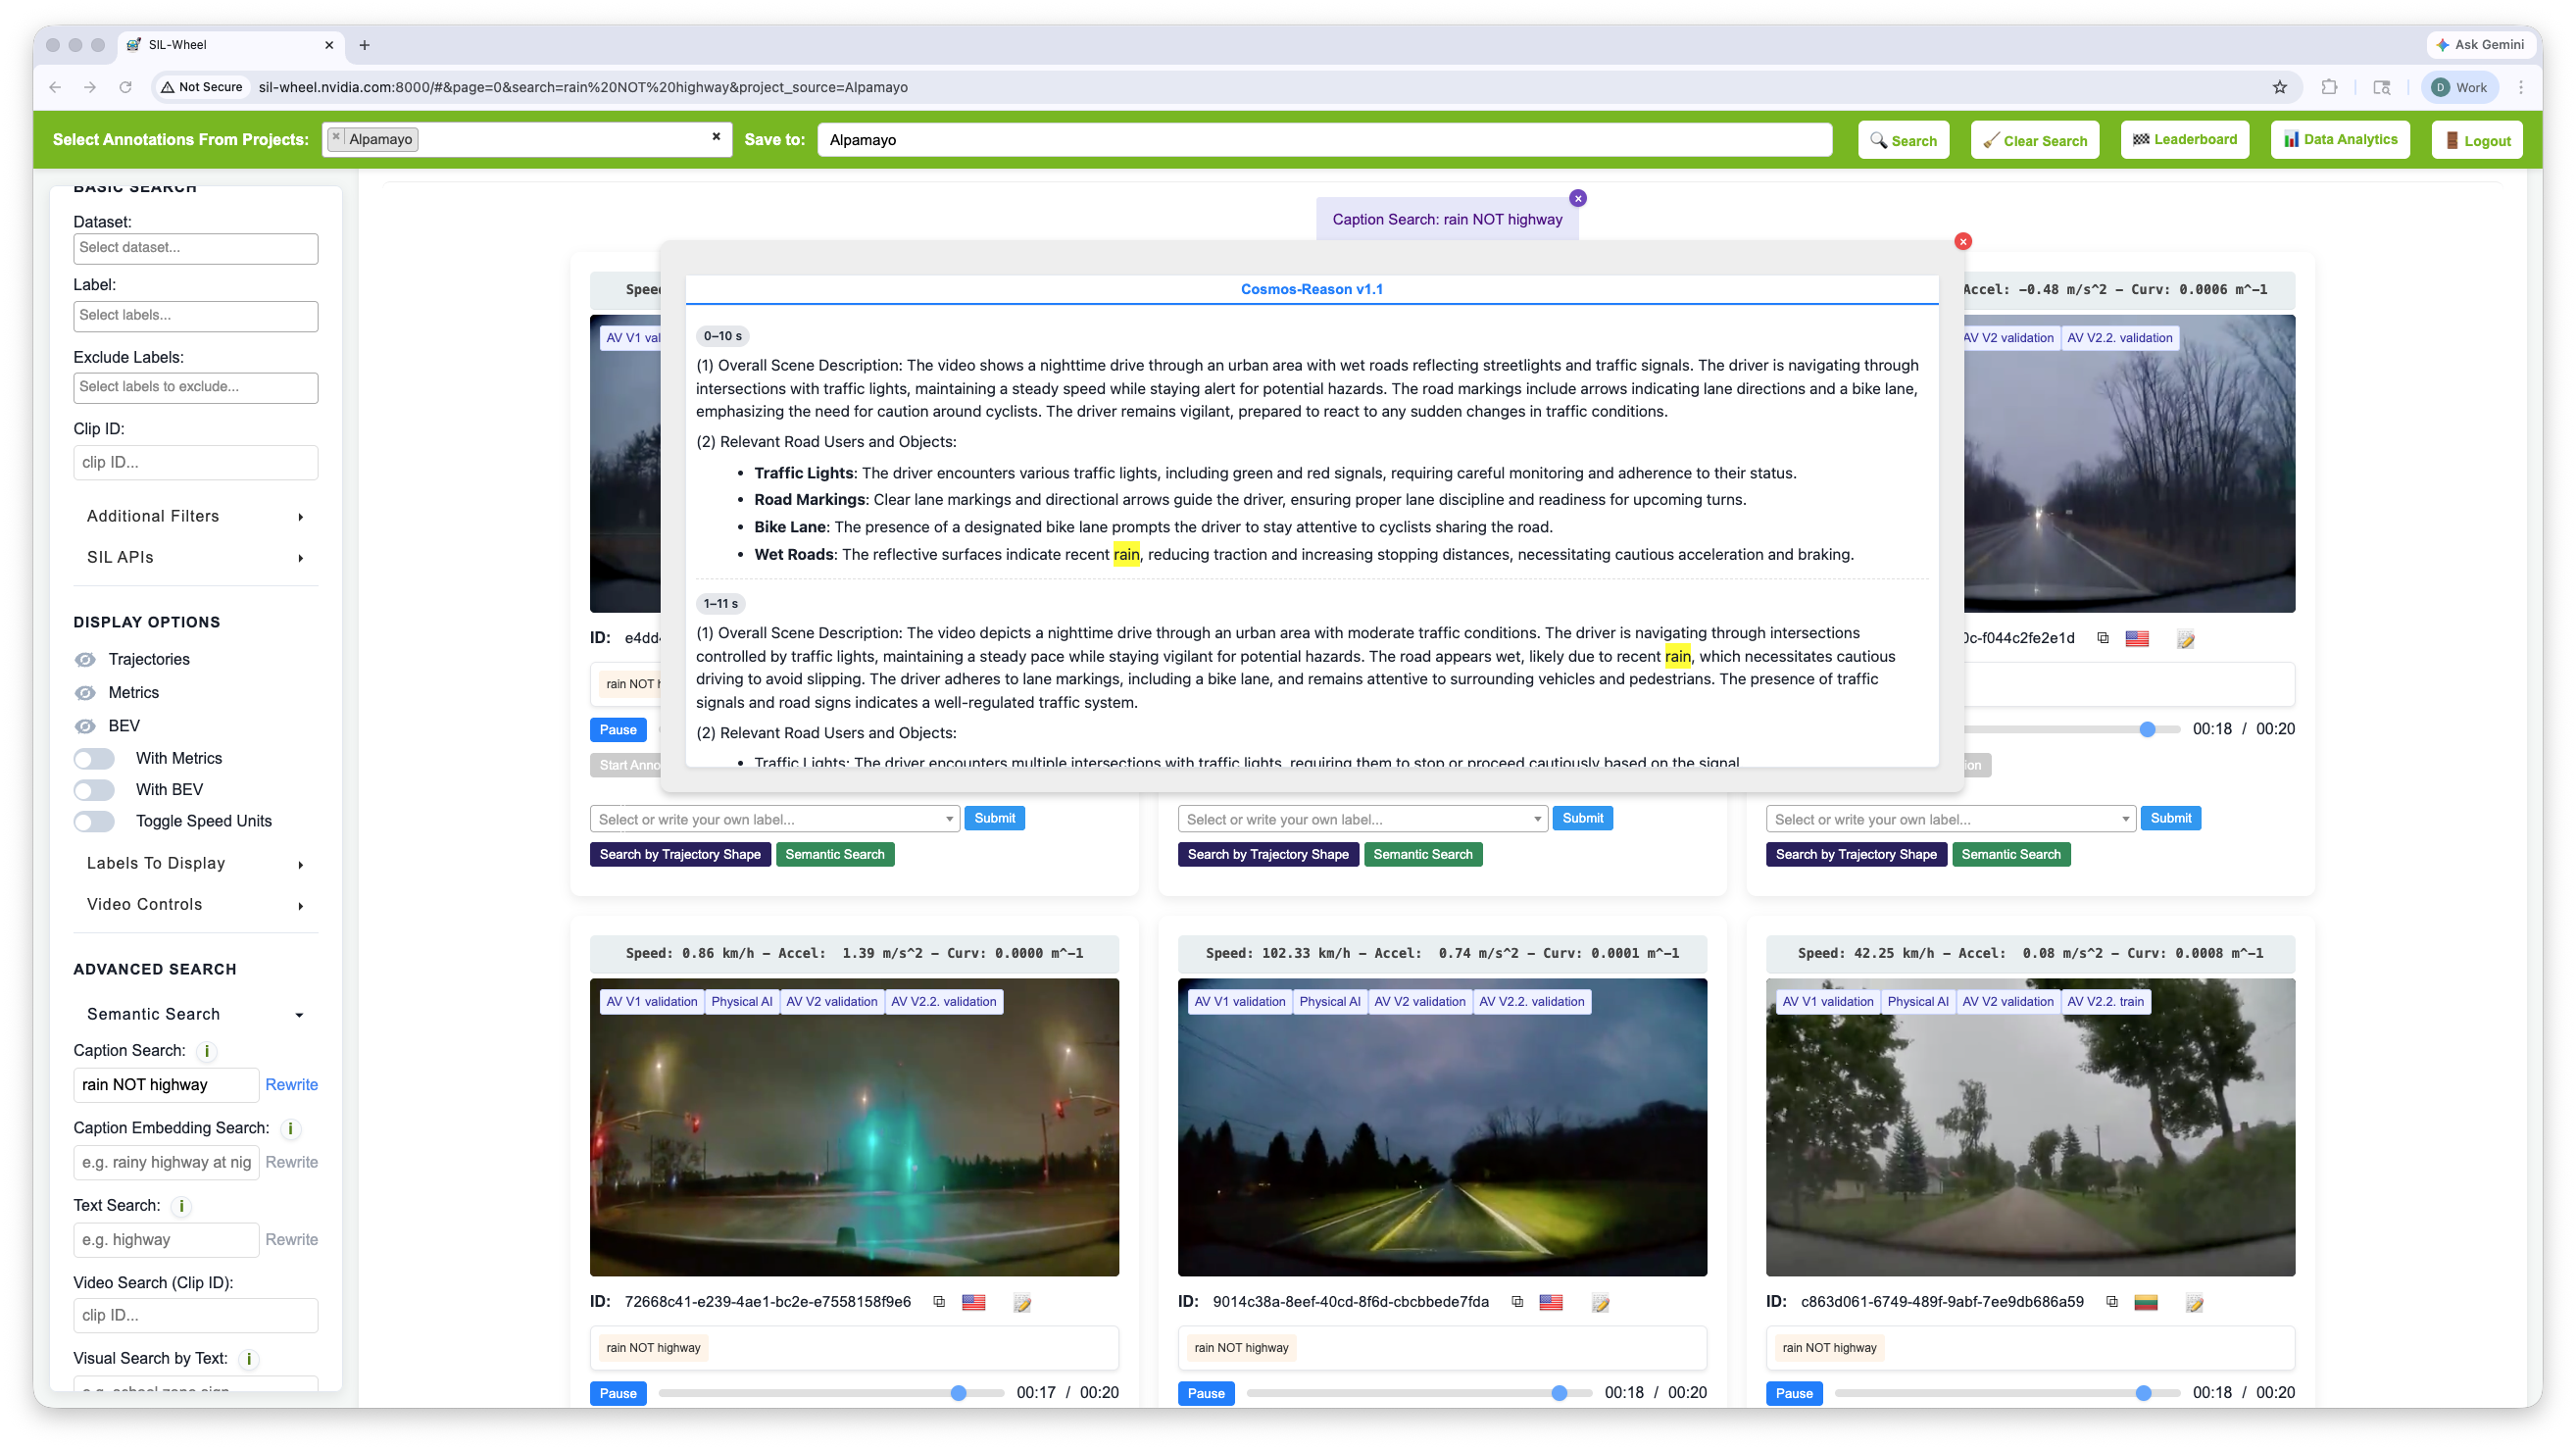Copy clip ID c863d061-6749-489f-9abf-7ee9db686a59

2112,1302
